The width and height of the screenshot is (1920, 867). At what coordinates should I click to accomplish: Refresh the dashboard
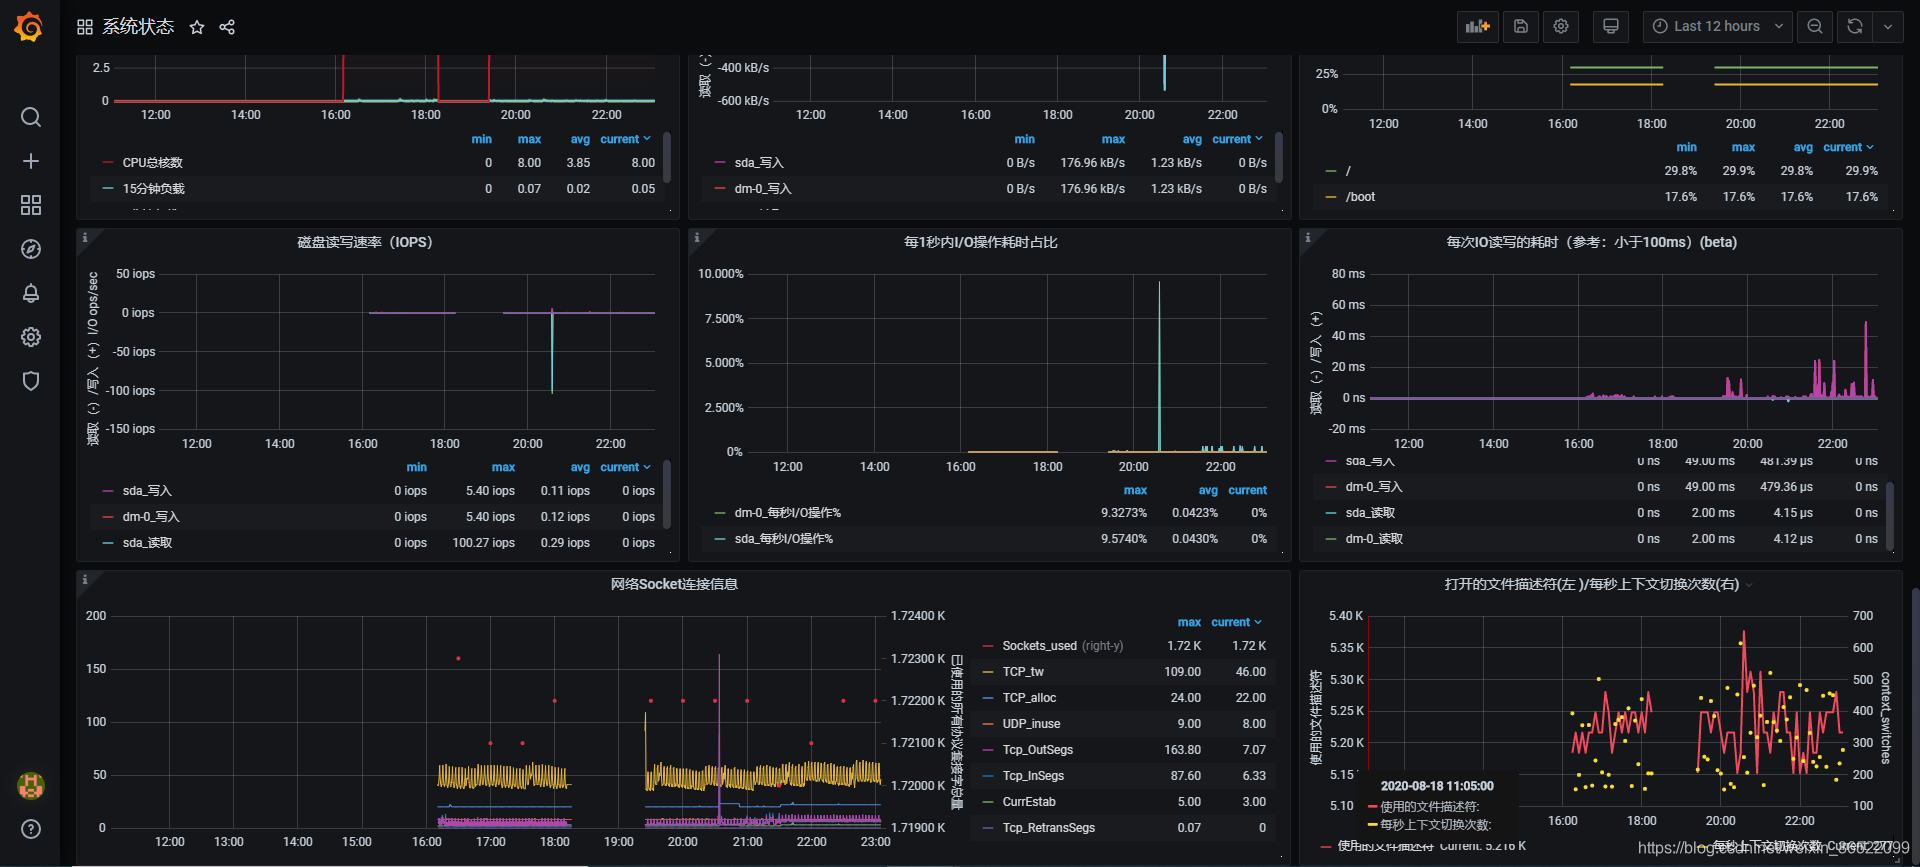tap(1855, 27)
